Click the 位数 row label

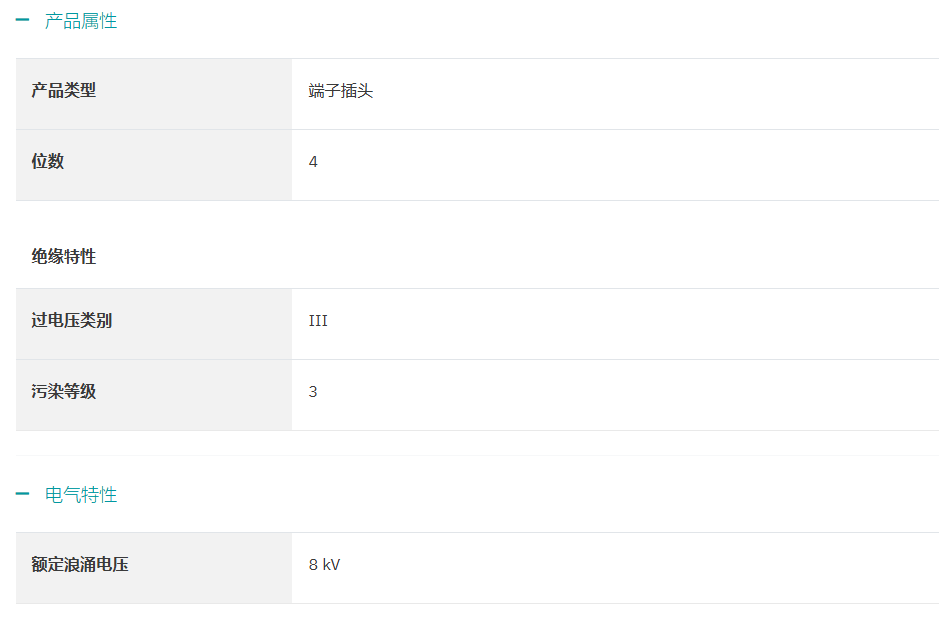coord(48,161)
